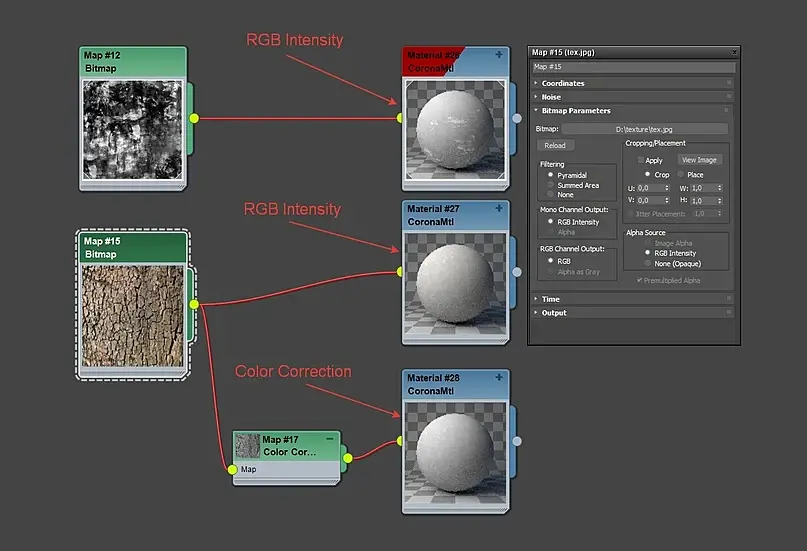The height and width of the screenshot is (551, 807).
Task: Expand the Output rollout
Action: (x=553, y=313)
